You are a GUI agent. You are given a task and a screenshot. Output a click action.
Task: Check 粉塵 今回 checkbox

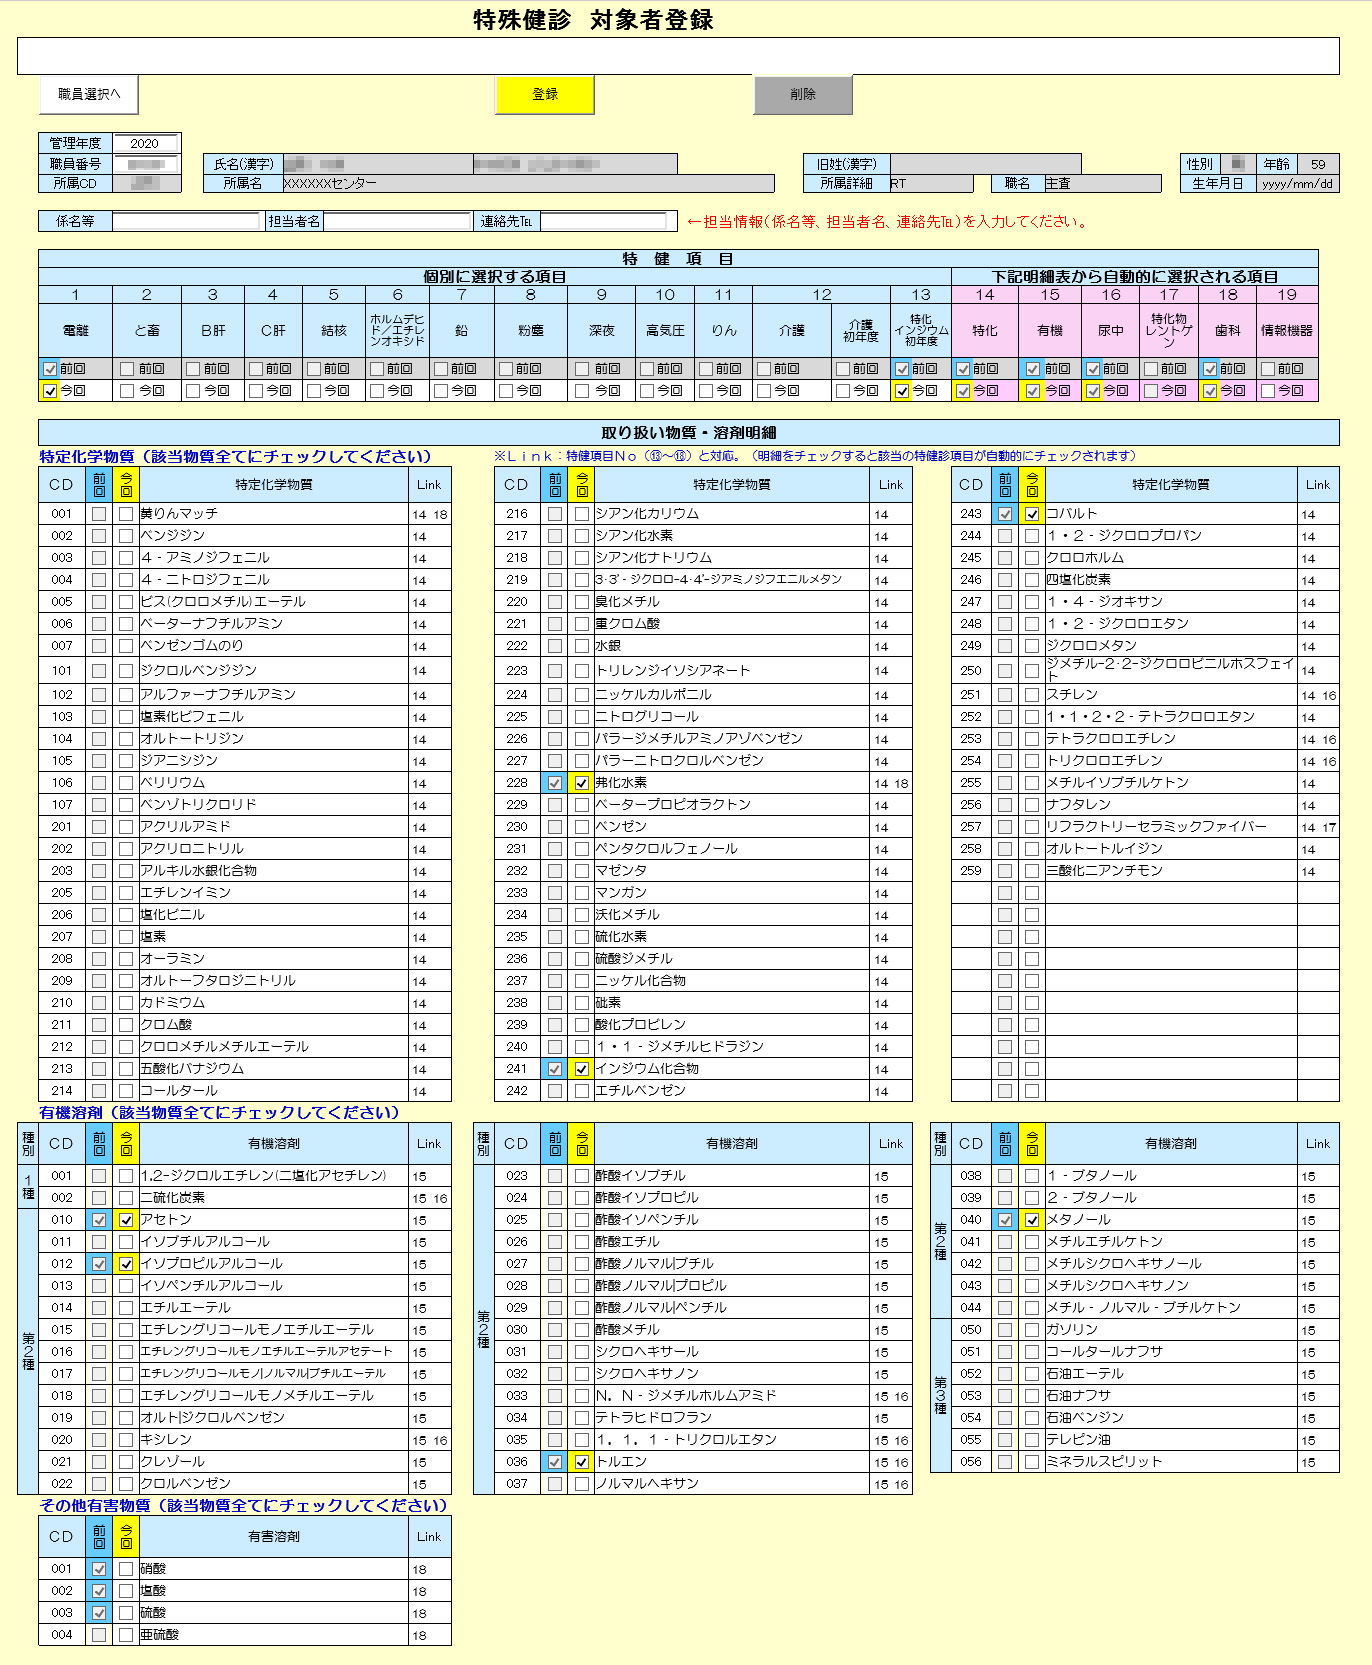pos(506,391)
